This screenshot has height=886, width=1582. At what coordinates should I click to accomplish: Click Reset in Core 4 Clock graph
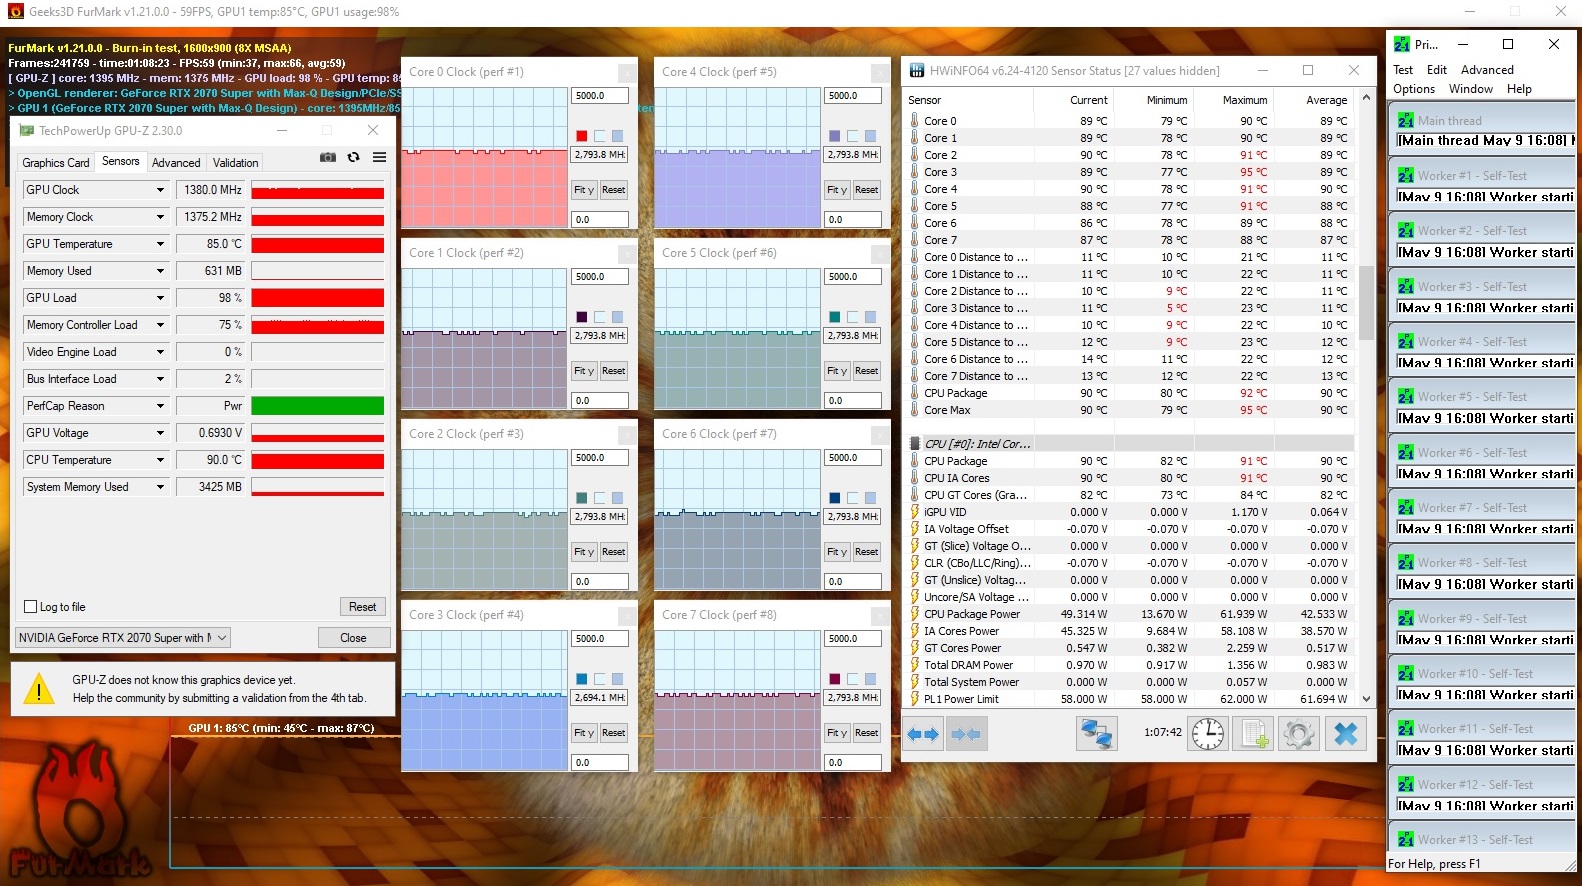(867, 190)
